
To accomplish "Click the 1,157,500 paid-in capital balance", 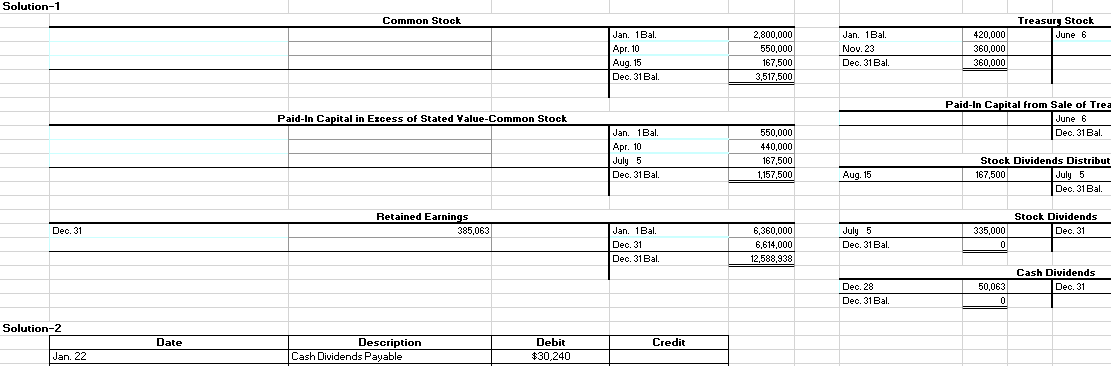I will coord(762,174).
